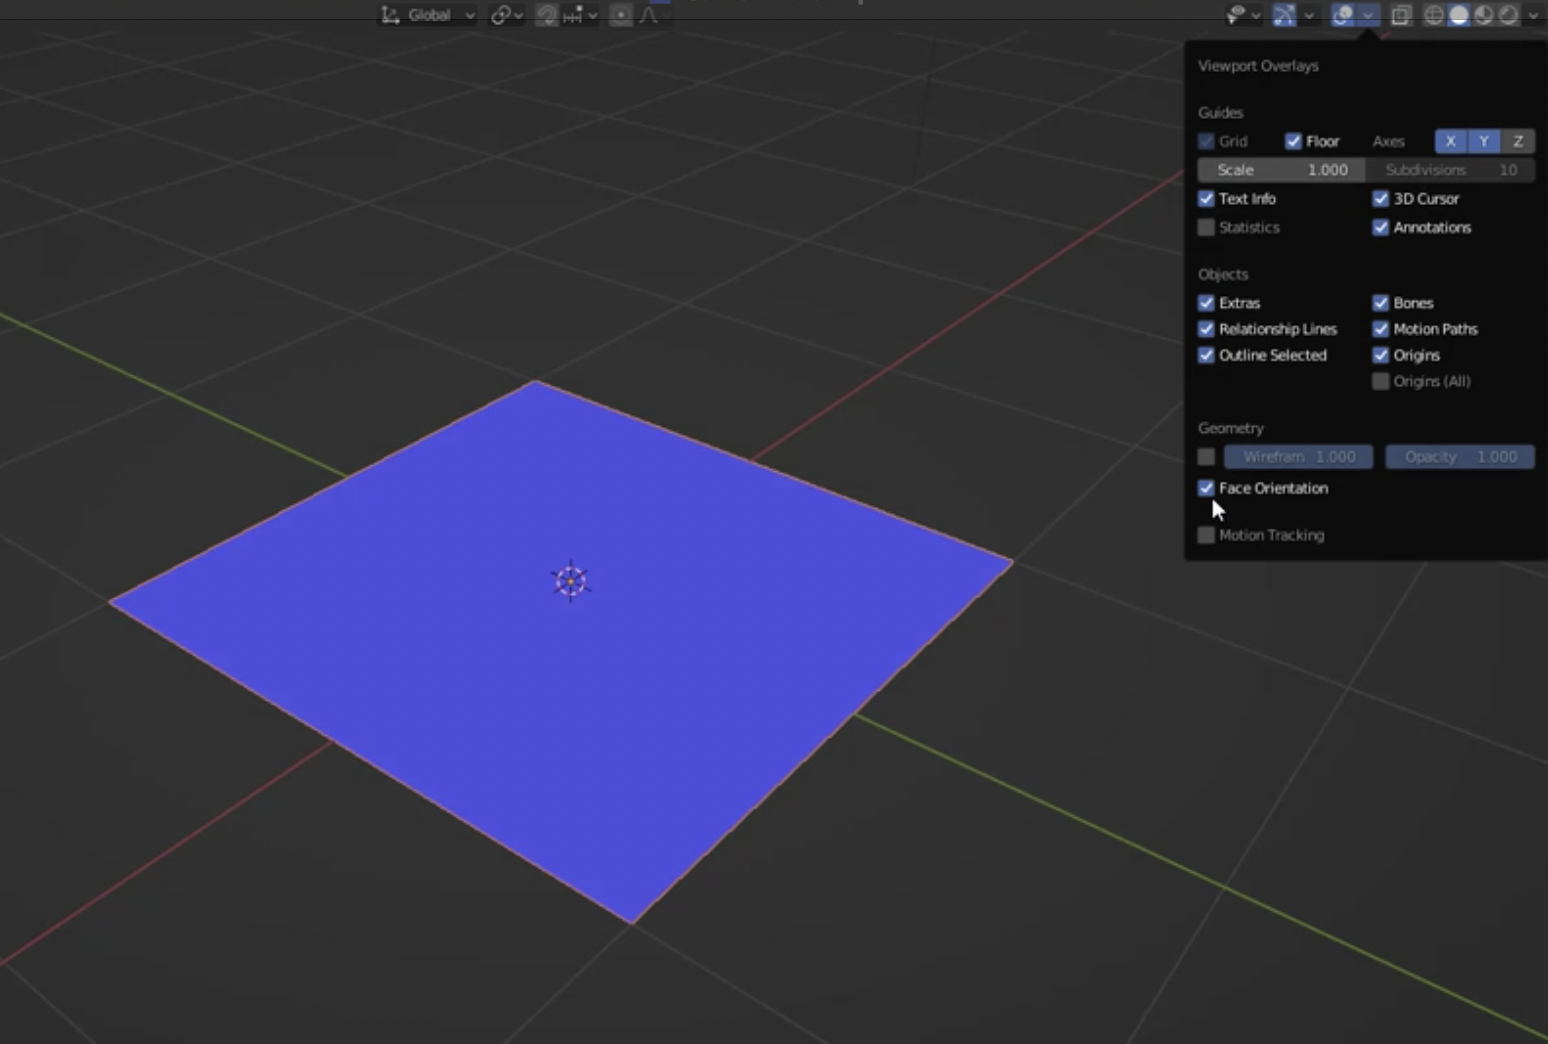The width and height of the screenshot is (1548, 1044).
Task: Expand the gizmo options arrow
Action: [1309, 15]
